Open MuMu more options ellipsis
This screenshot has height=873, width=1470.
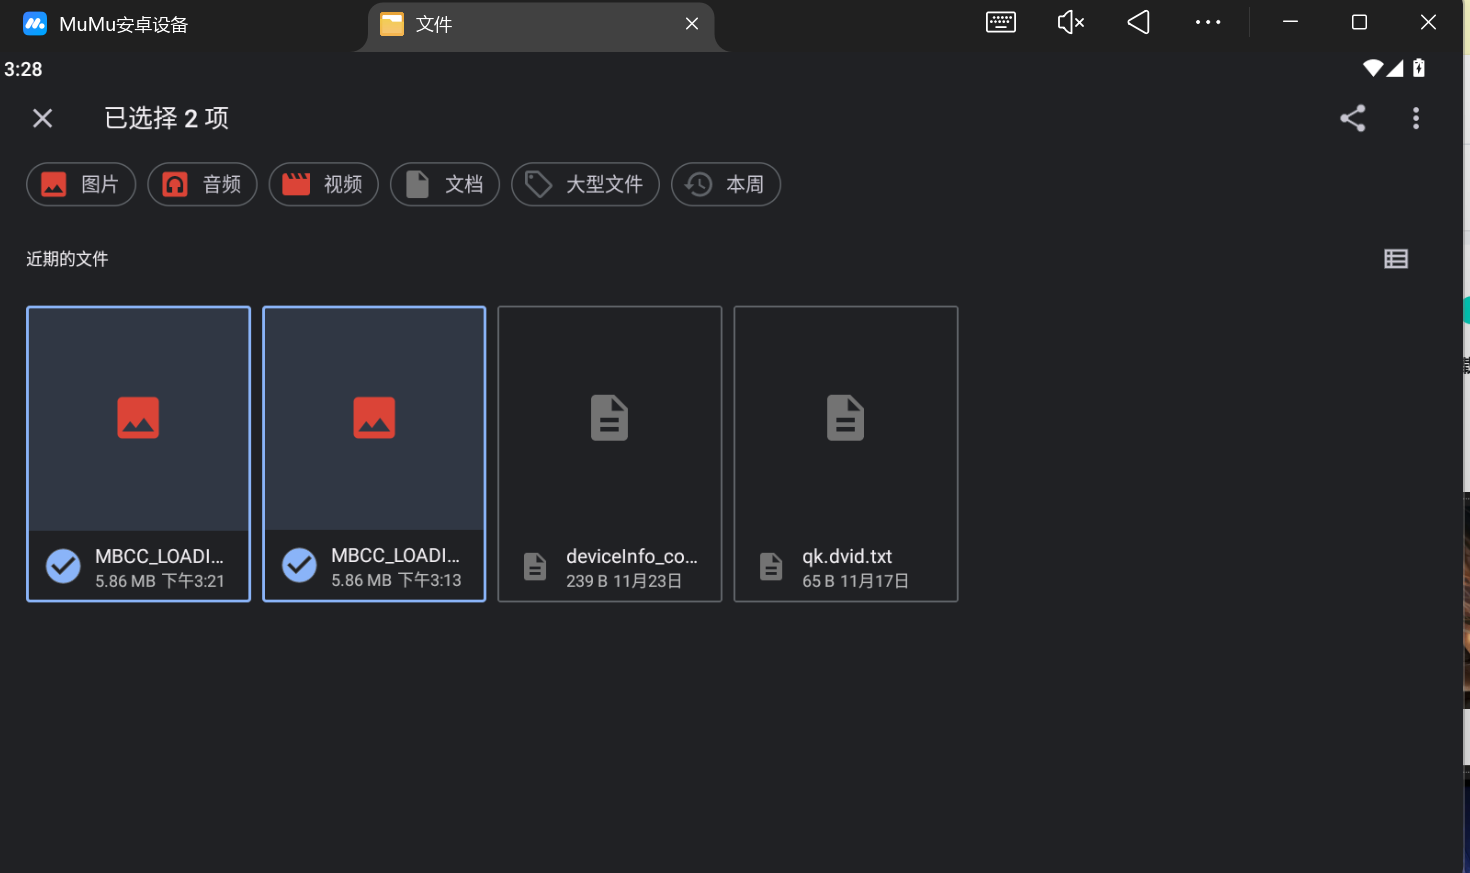pyautogui.click(x=1207, y=22)
